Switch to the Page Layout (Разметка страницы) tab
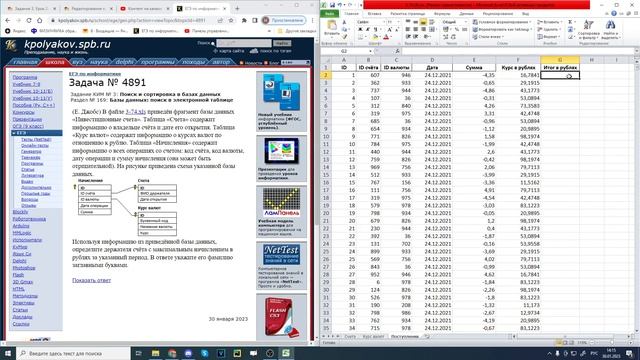Screen dimensions: 640x360 407,13
